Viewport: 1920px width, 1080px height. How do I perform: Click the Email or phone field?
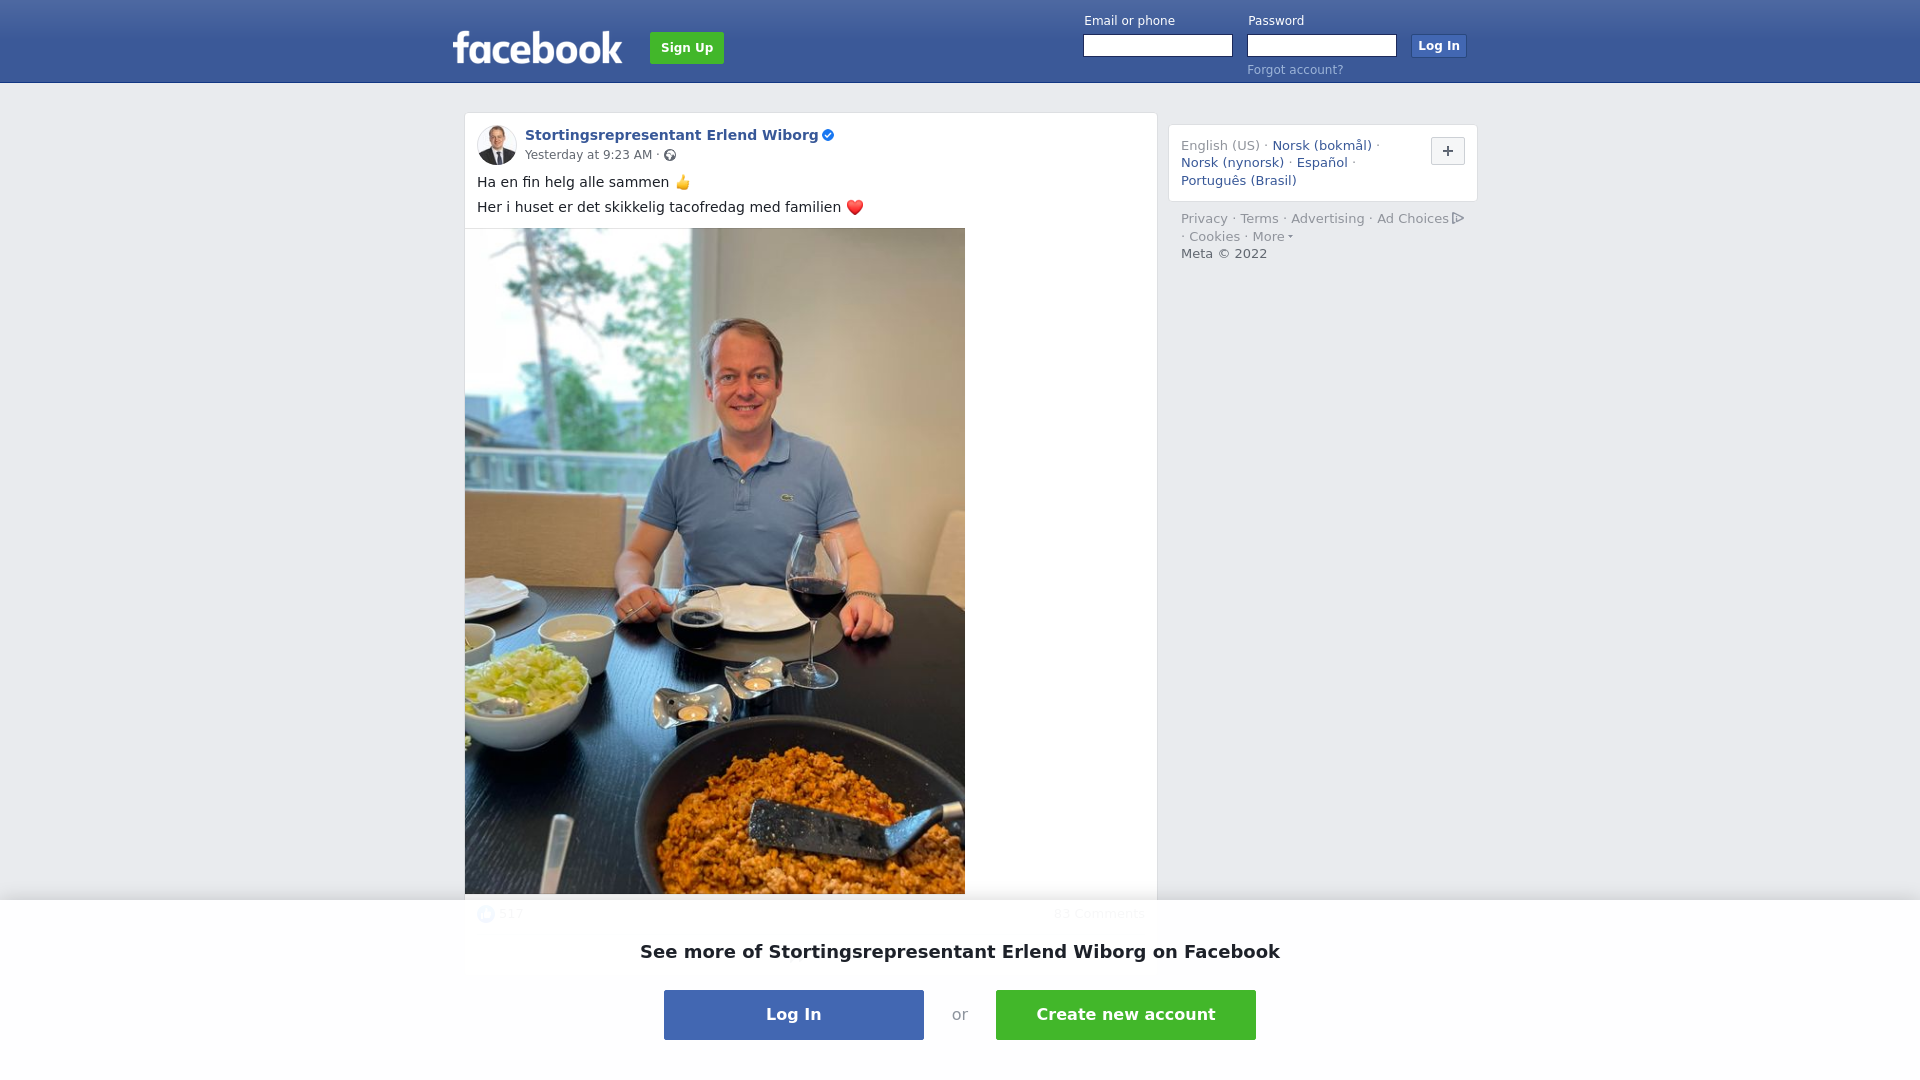1158,46
